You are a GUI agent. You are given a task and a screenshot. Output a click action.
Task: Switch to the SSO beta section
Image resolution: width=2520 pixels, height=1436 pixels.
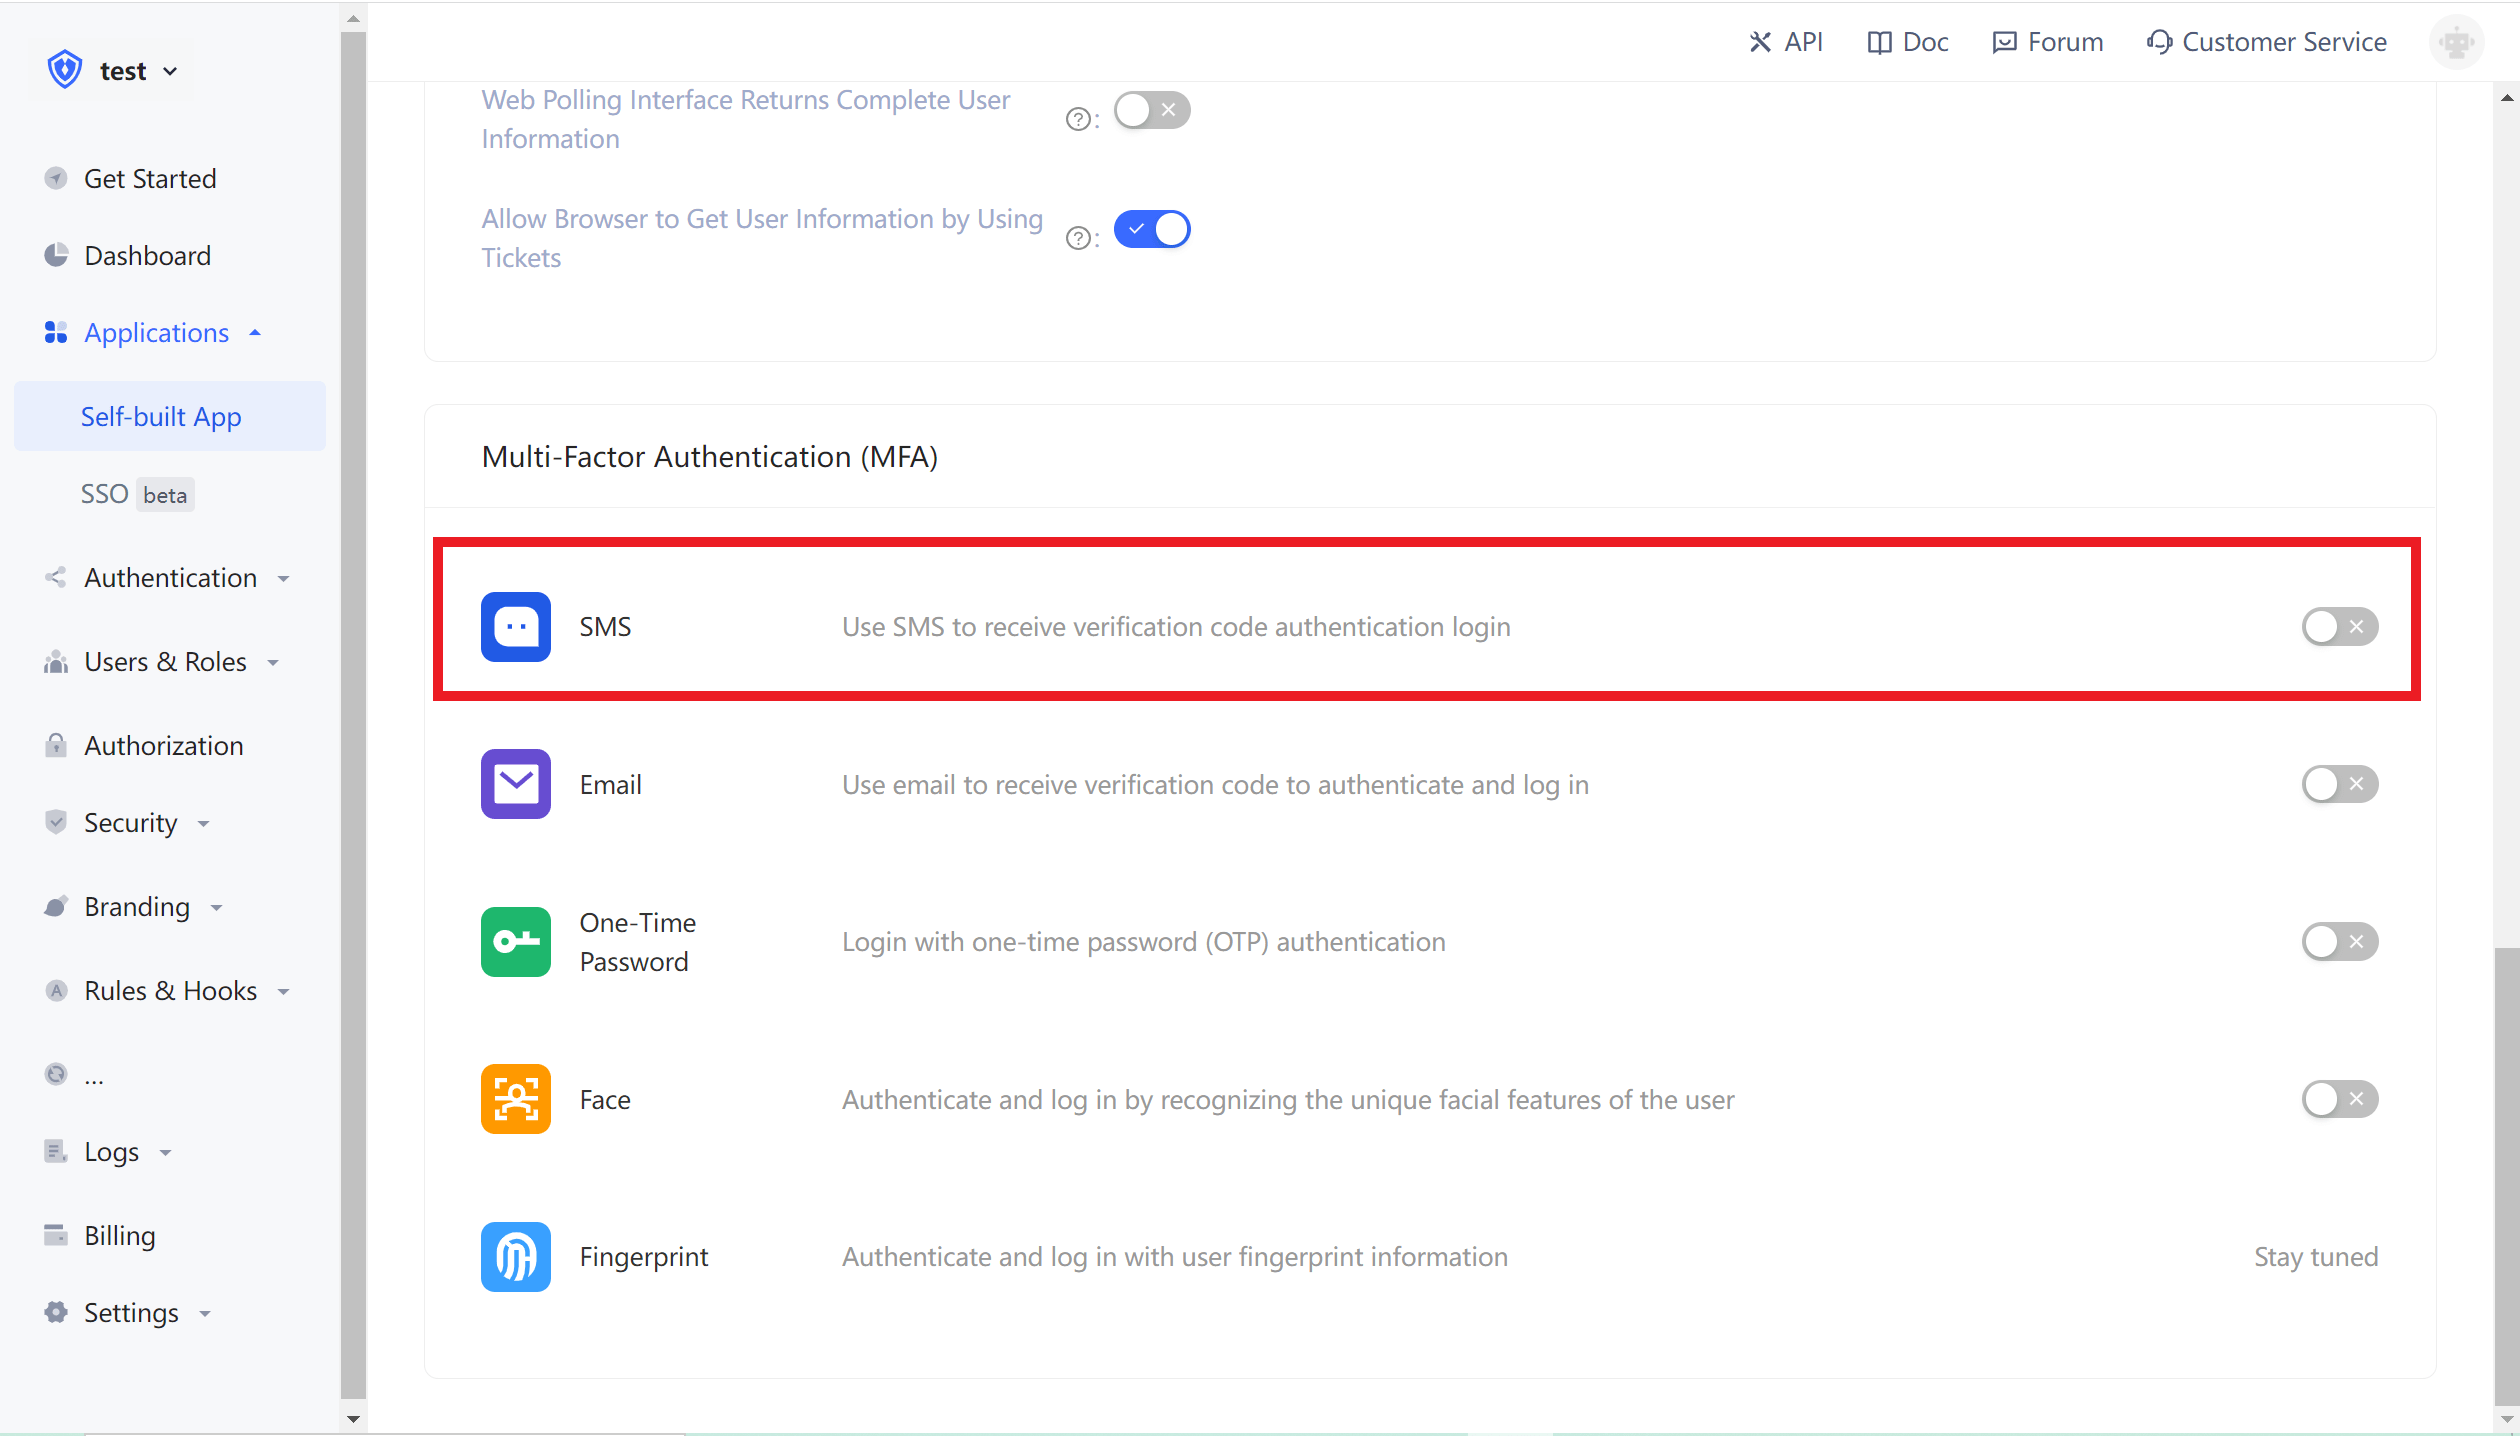pos(135,493)
